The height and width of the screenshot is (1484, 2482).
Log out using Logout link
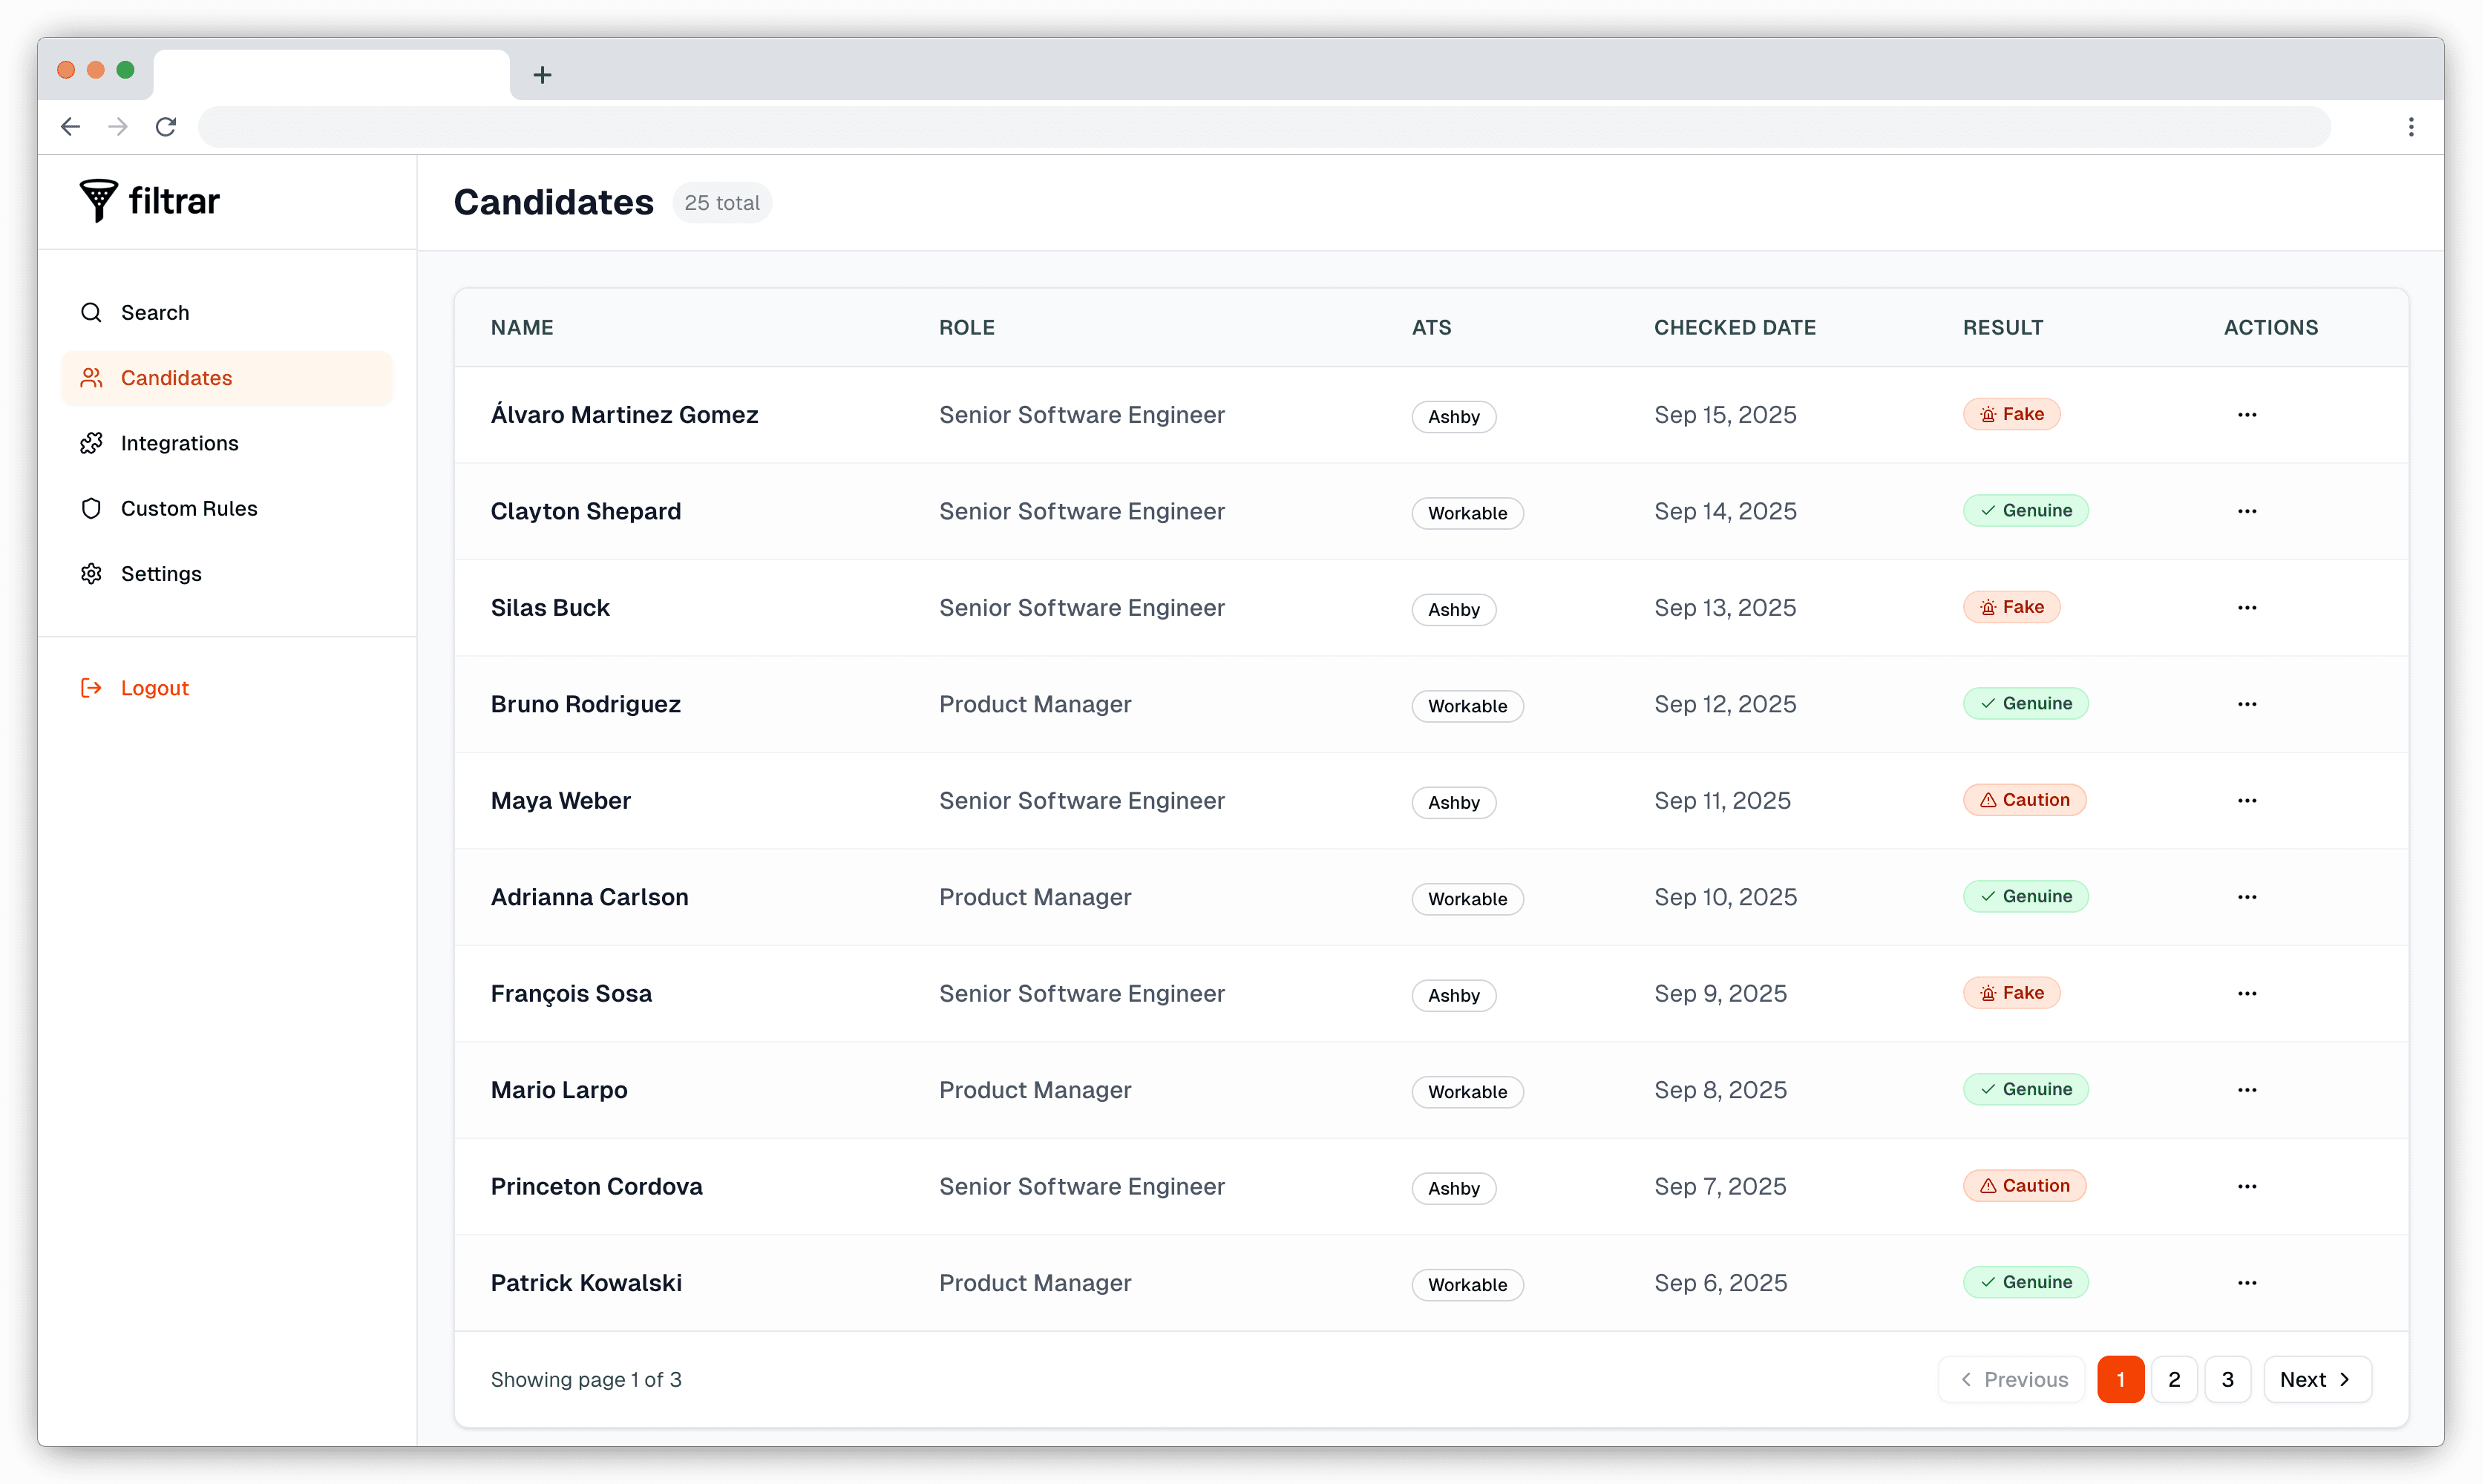point(135,688)
